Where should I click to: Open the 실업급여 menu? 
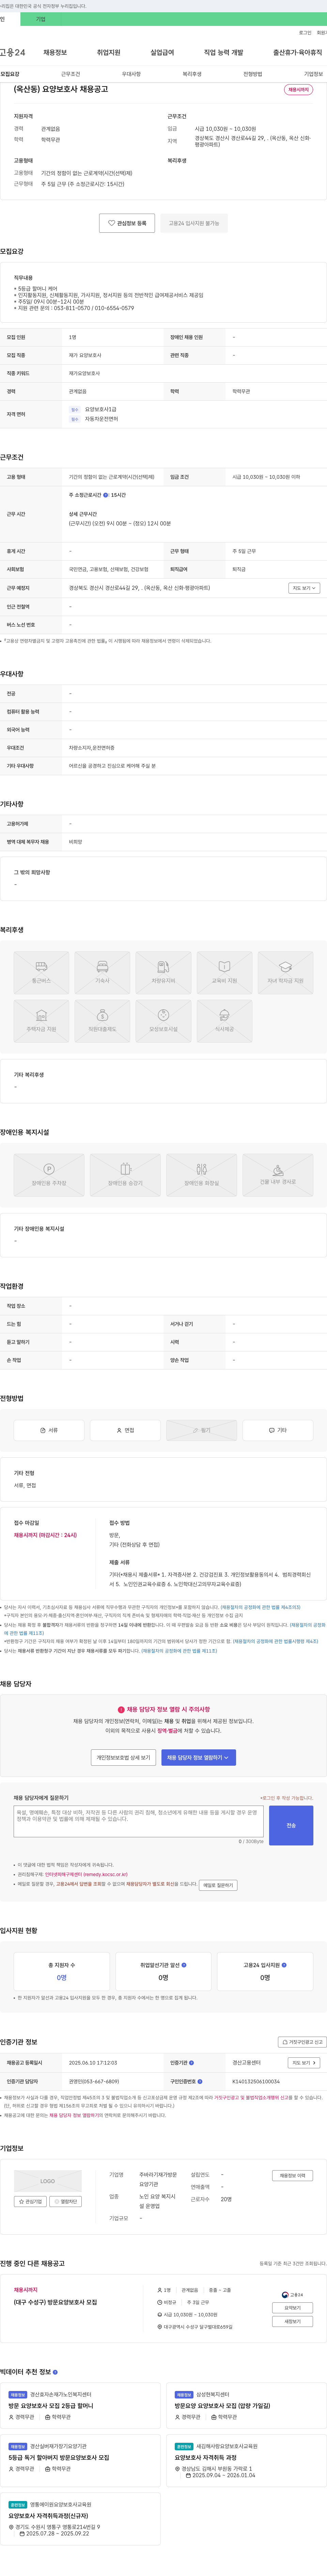pyautogui.click(x=162, y=52)
